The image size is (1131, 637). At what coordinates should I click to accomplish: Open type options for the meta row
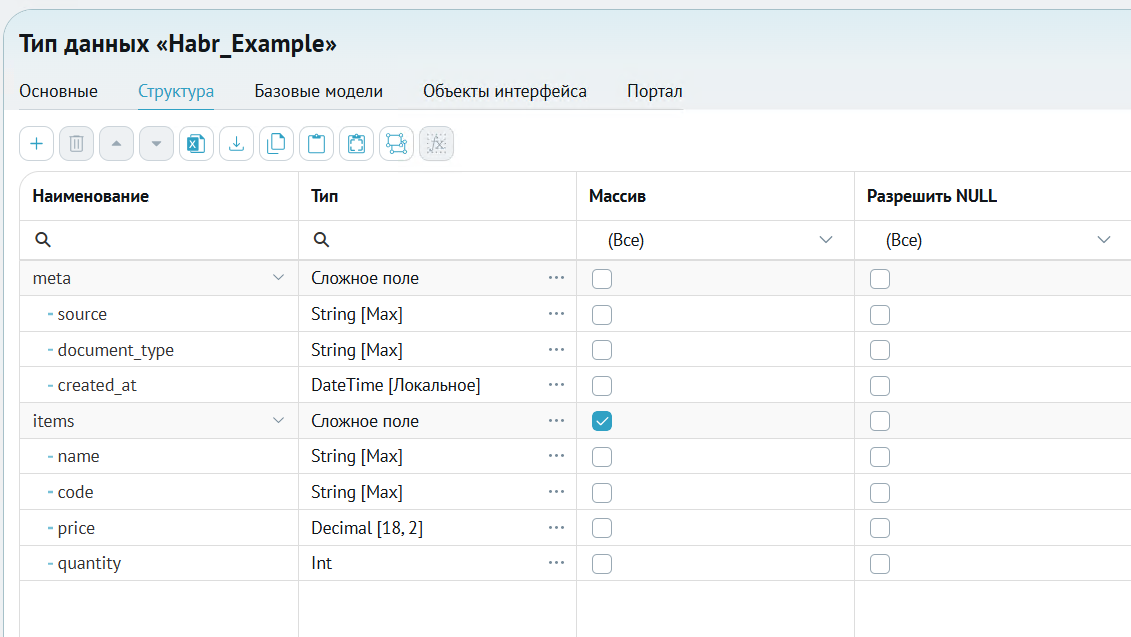(556, 278)
